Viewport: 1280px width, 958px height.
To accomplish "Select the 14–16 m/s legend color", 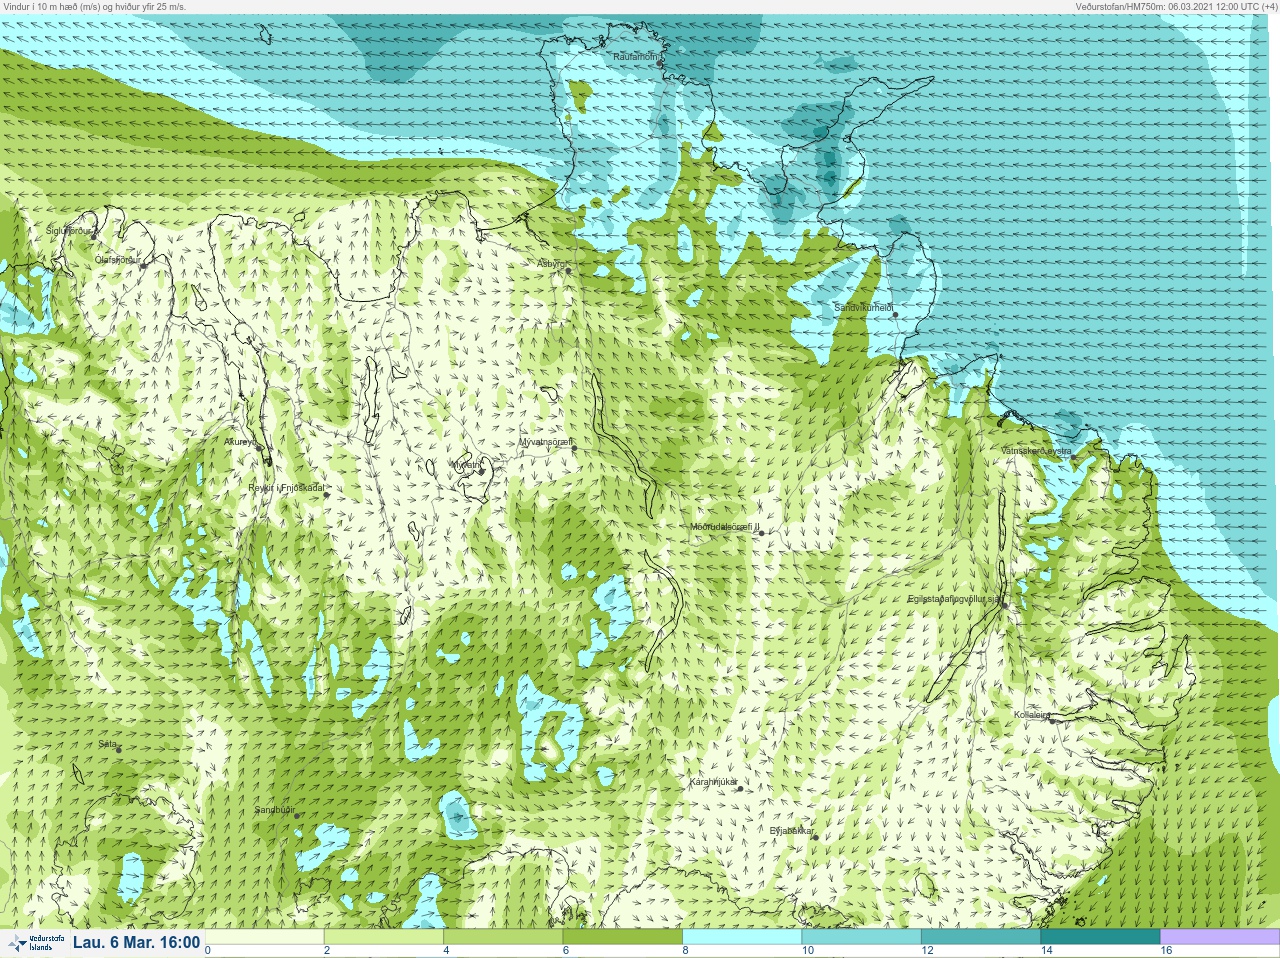I will click(1100, 937).
